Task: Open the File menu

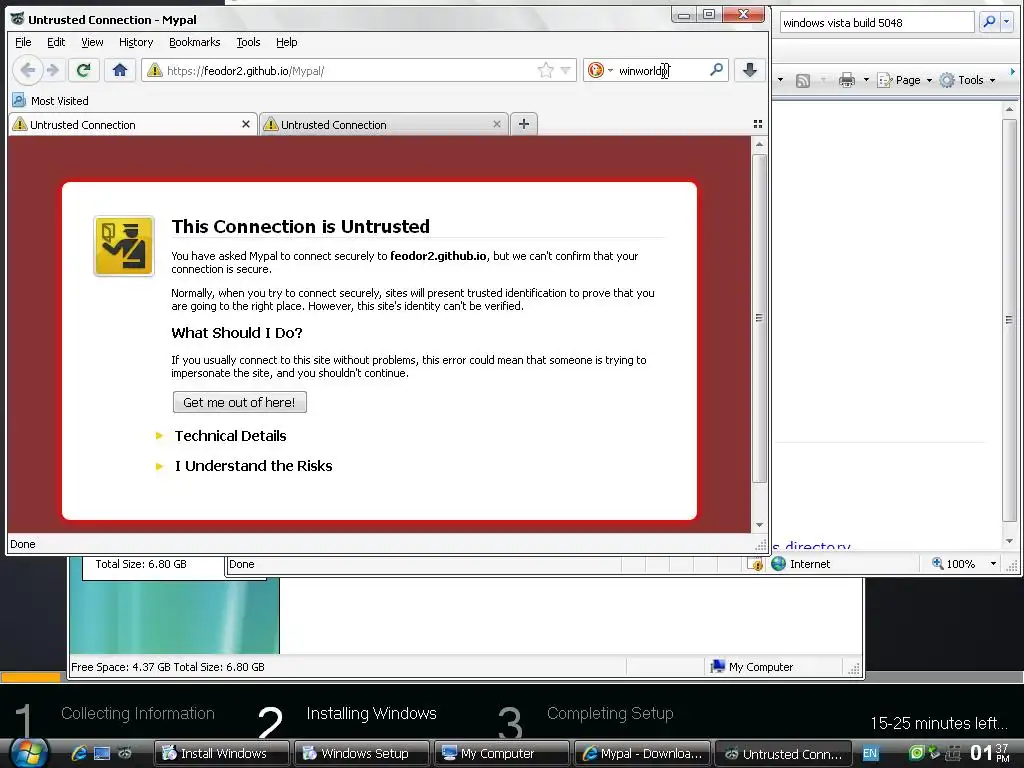Action: 23,42
